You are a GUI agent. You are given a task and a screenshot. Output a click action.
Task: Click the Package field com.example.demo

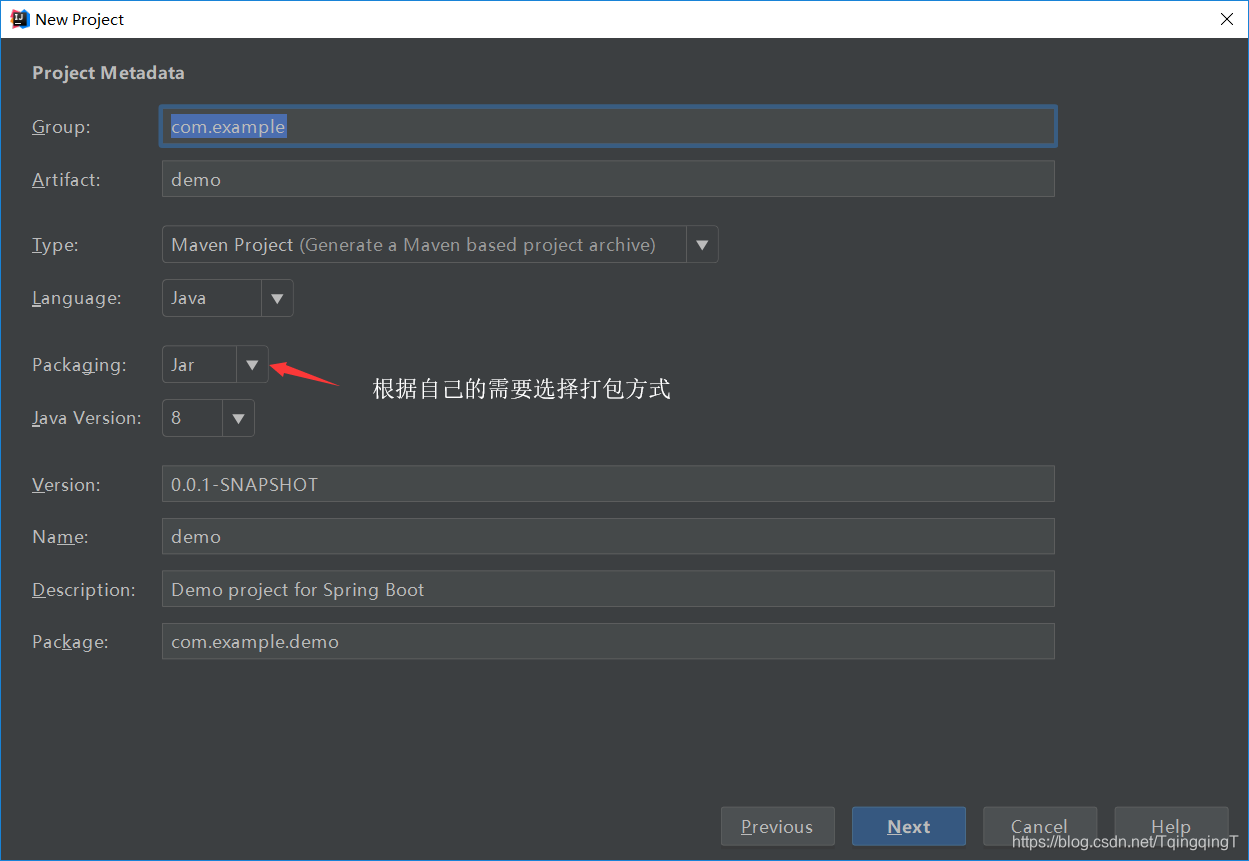(608, 641)
